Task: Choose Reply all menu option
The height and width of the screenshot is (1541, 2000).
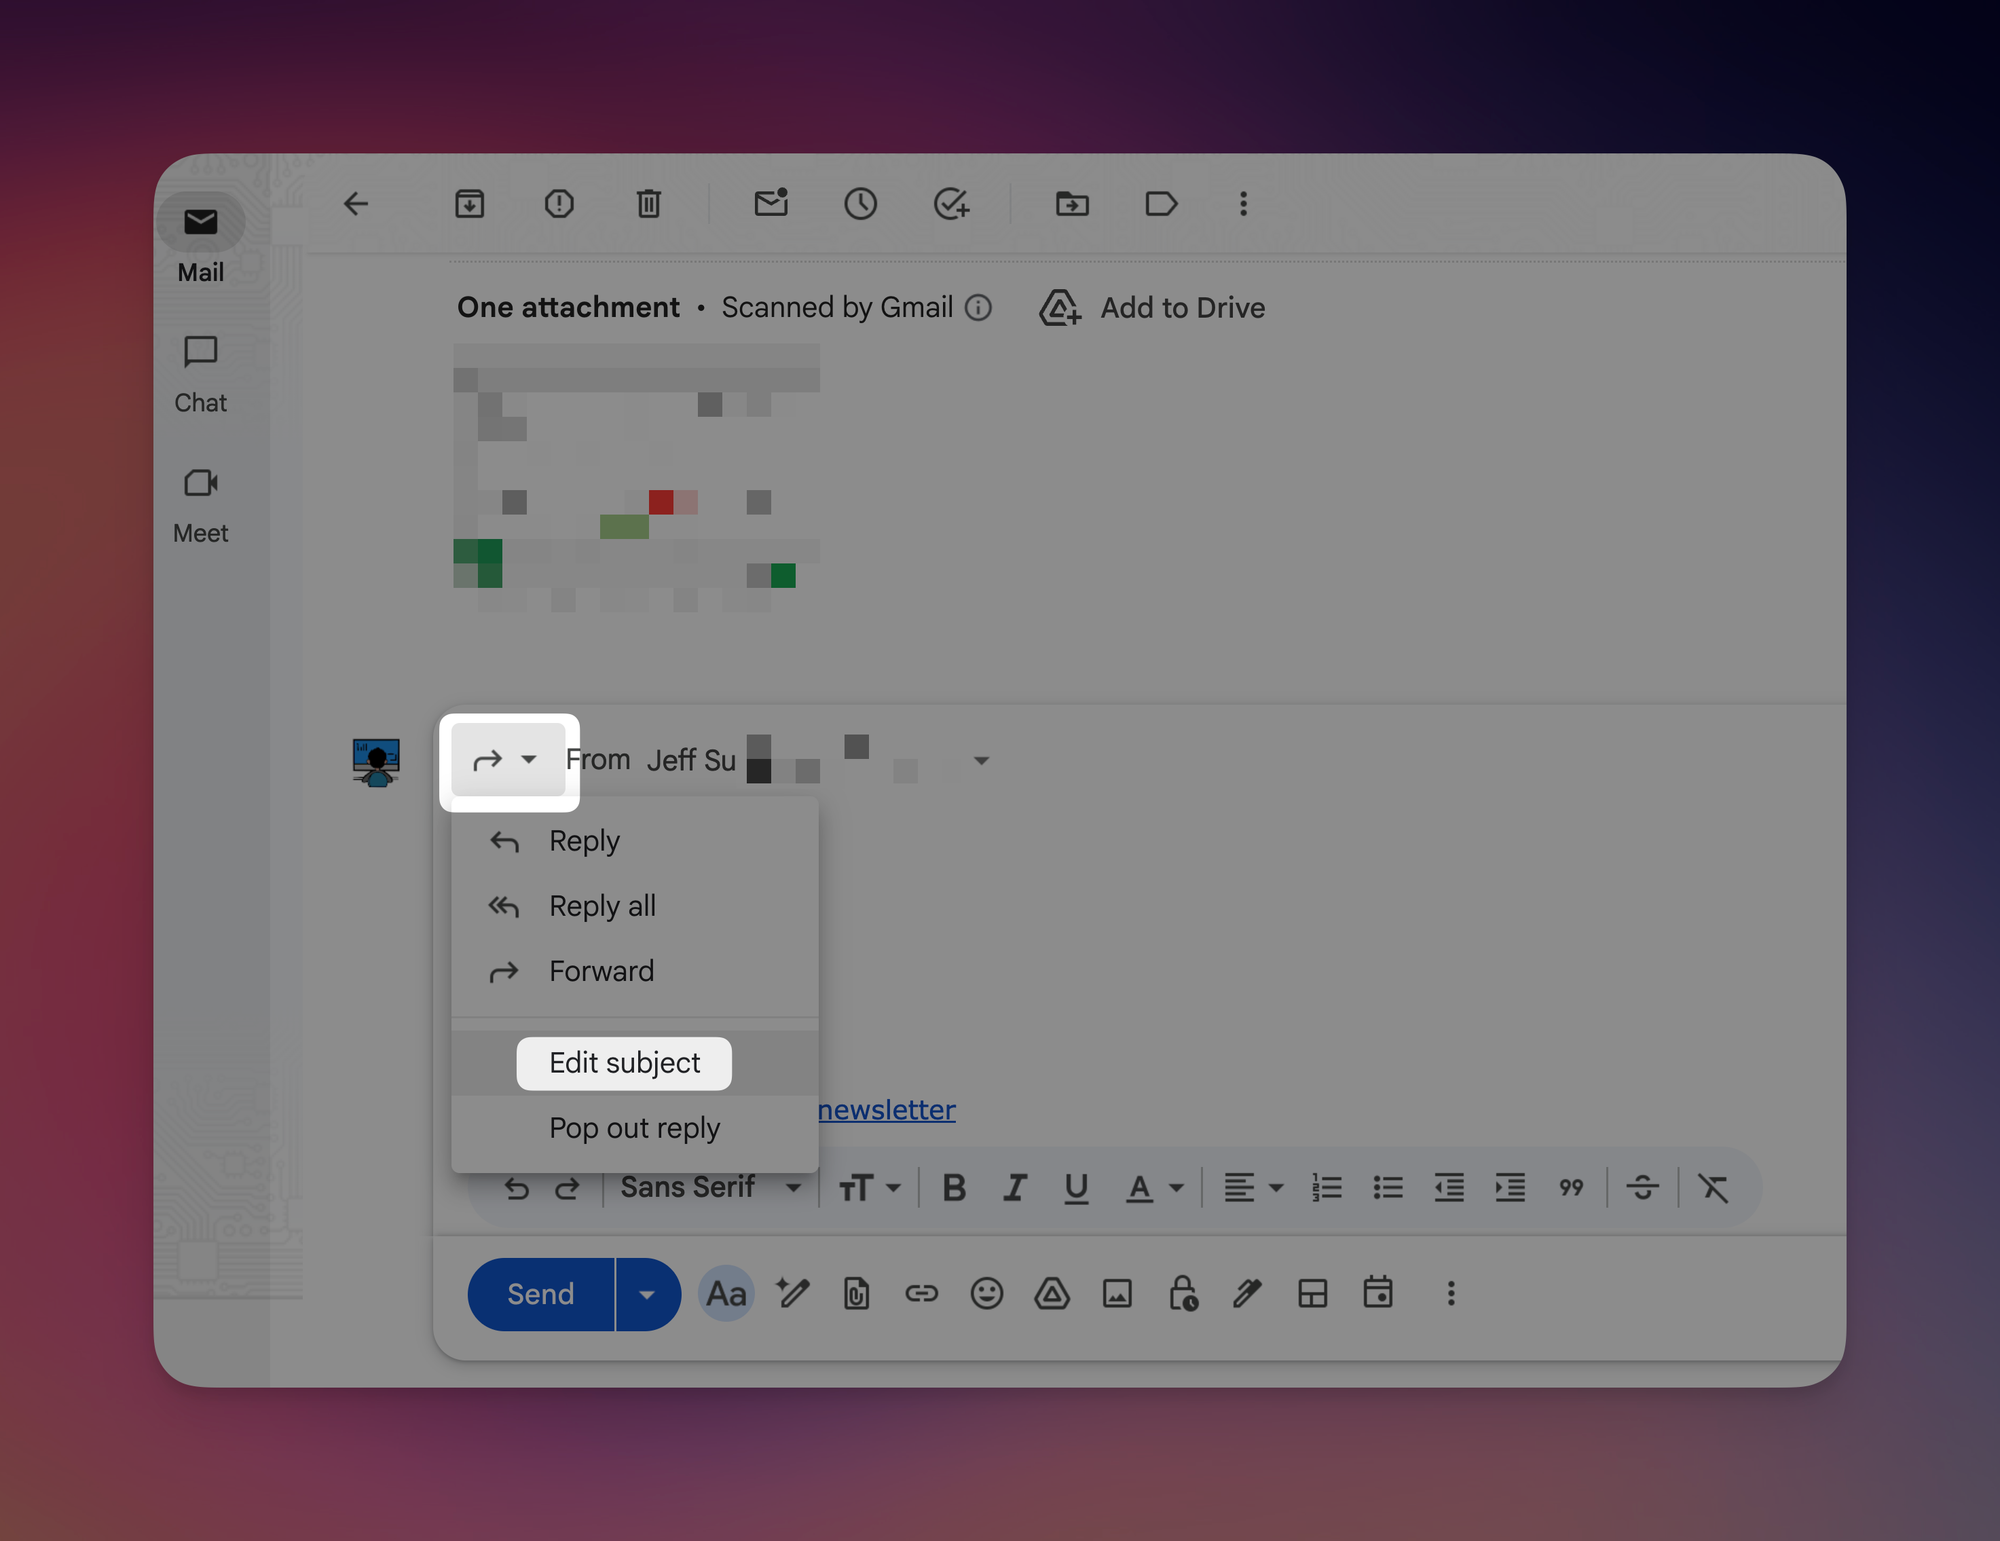Action: 602,906
